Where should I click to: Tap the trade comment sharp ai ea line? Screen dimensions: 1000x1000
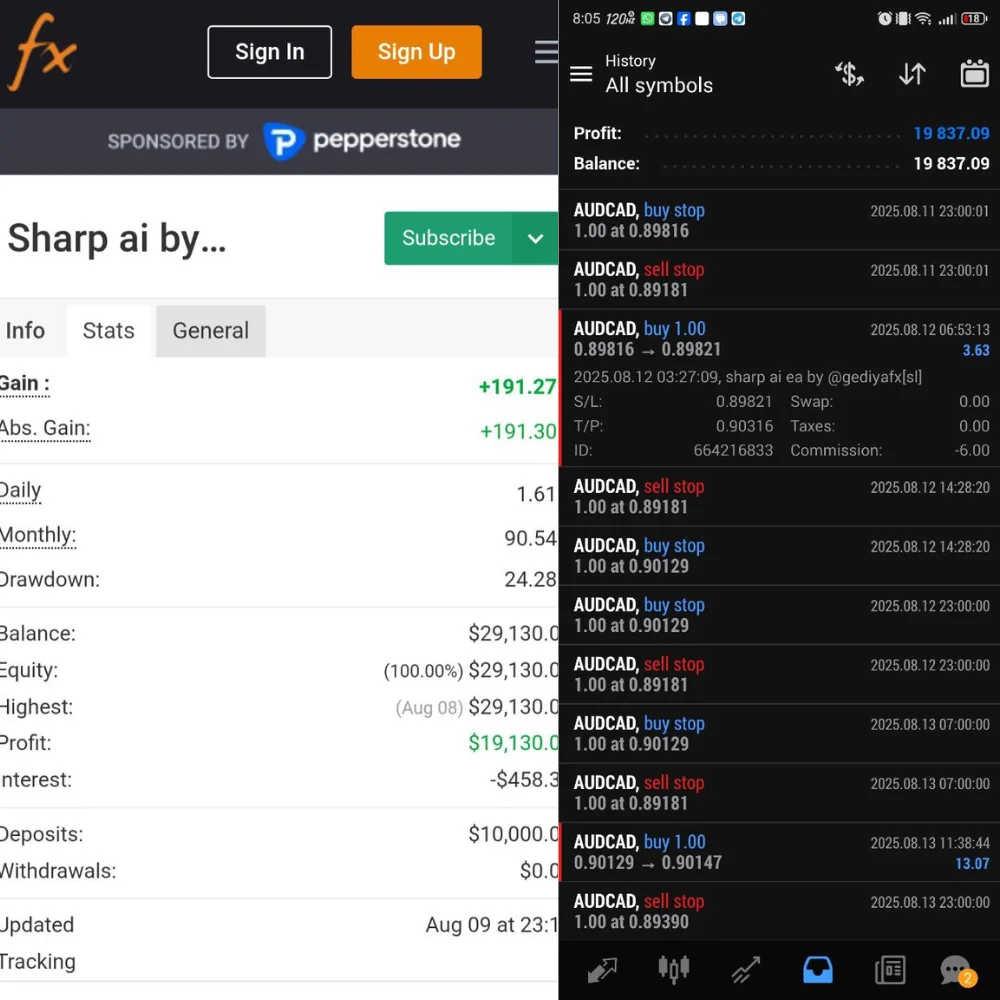(747, 377)
